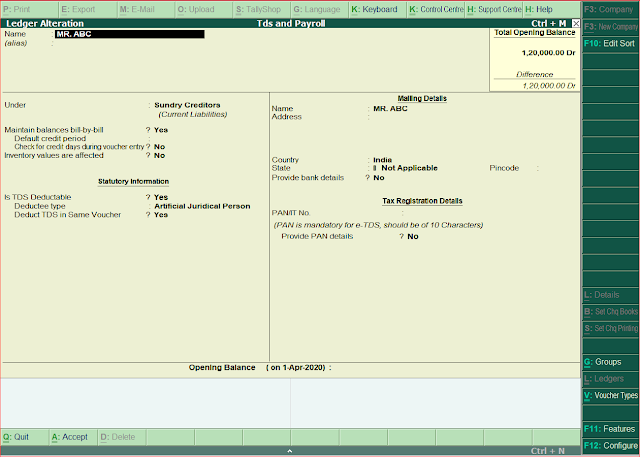The image size is (640, 457).
Task: Click F10: Edit Sort button
Action: coord(611,44)
